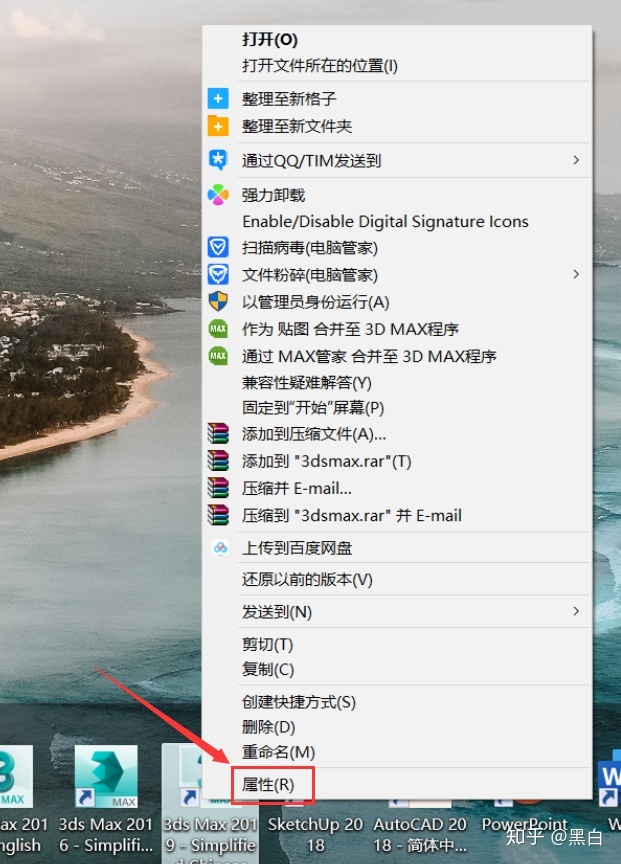Click 作为 贴图 合并至 3D MAX程序 text
The image size is (621, 864).
[350, 330]
